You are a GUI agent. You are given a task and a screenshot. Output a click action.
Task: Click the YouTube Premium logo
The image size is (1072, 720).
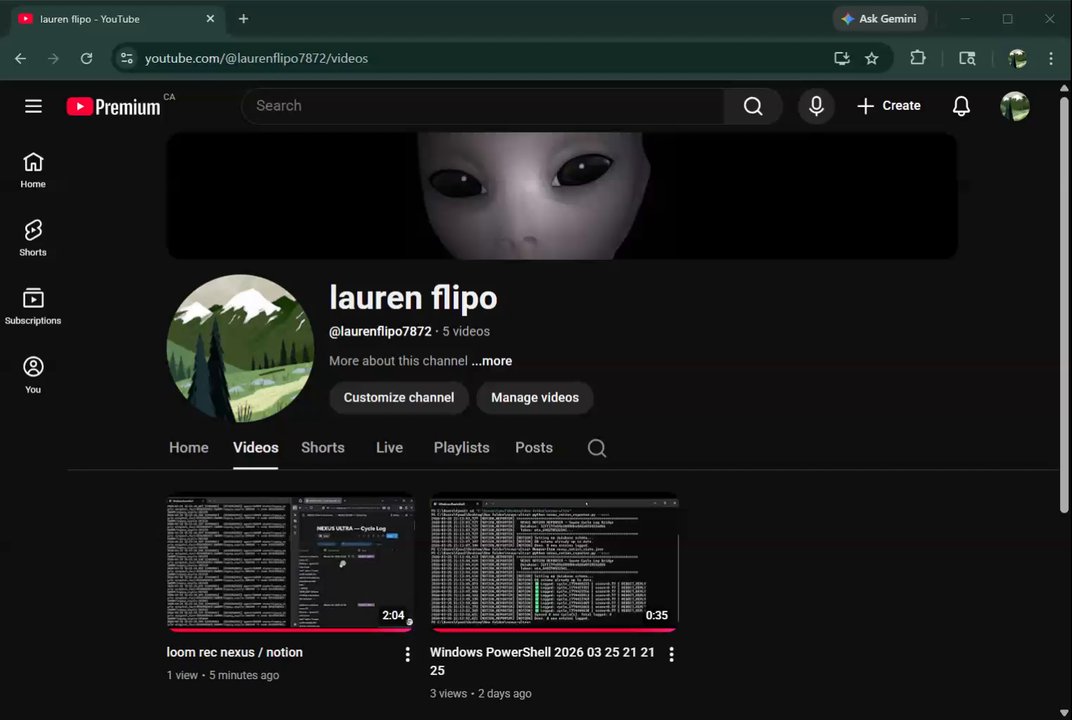pos(114,106)
